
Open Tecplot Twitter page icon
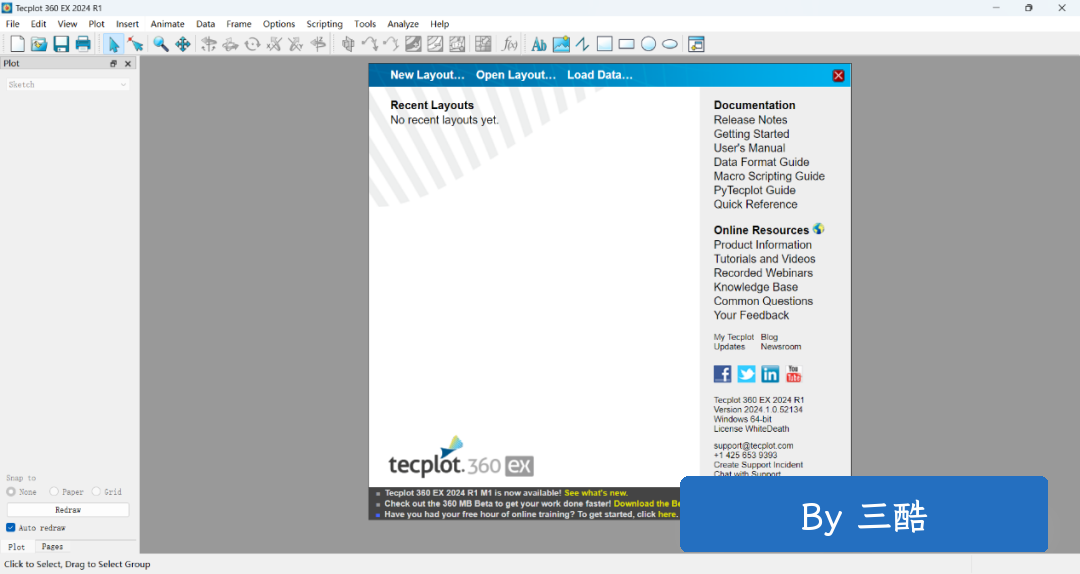pyautogui.click(x=747, y=374)
